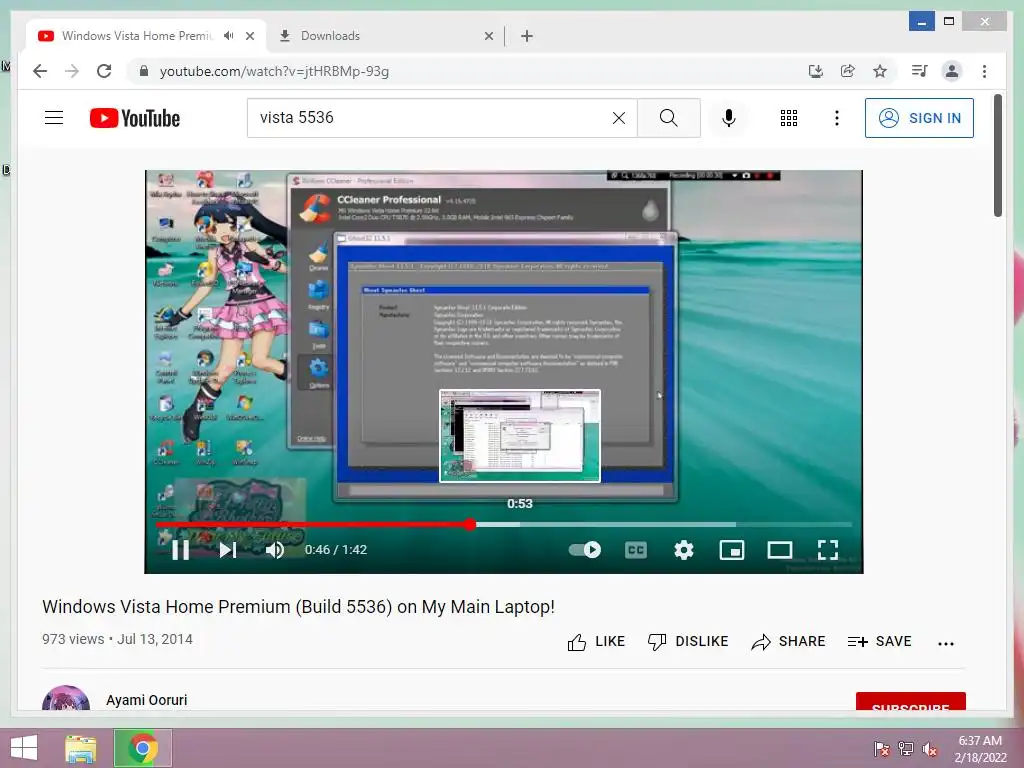The image size is (1024, 768).
Task: Open the media control icon in the Chrome toolbar
Action: click(x=920, y=71)
